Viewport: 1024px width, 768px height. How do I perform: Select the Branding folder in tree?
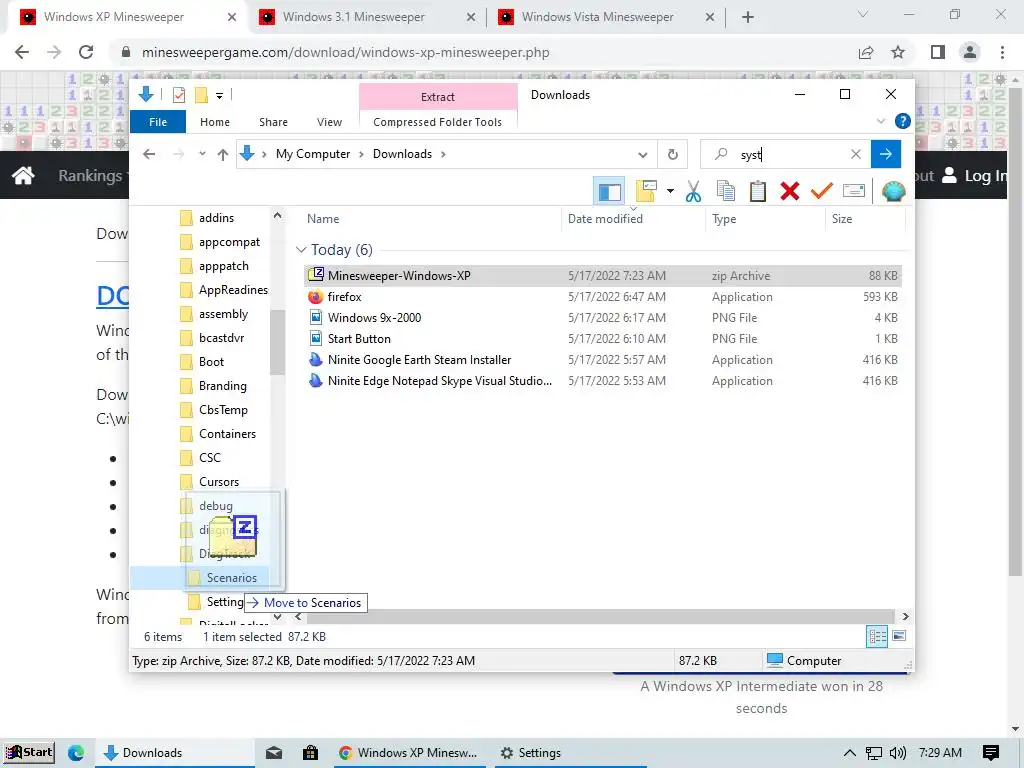pyautogui.click(x=214, y=386)
